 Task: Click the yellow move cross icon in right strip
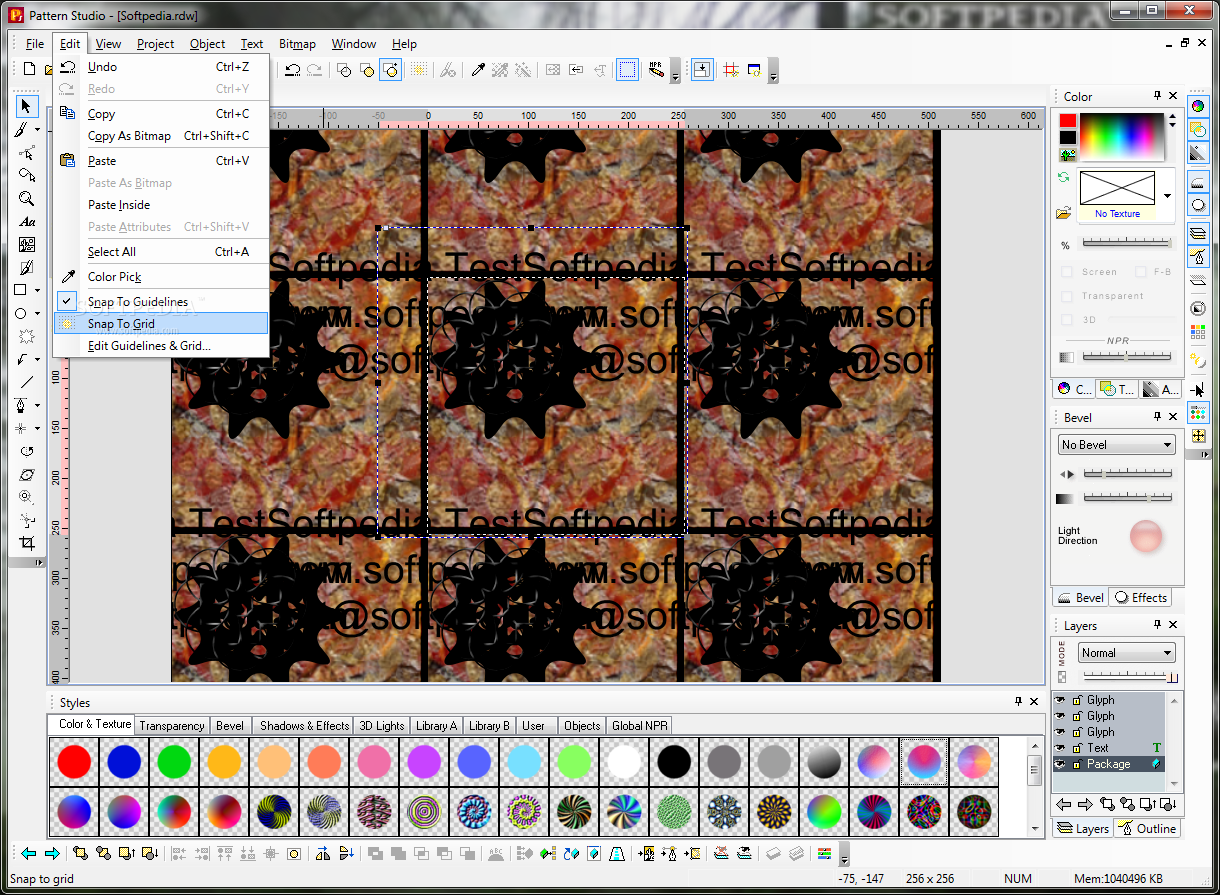pos(1198,436)
